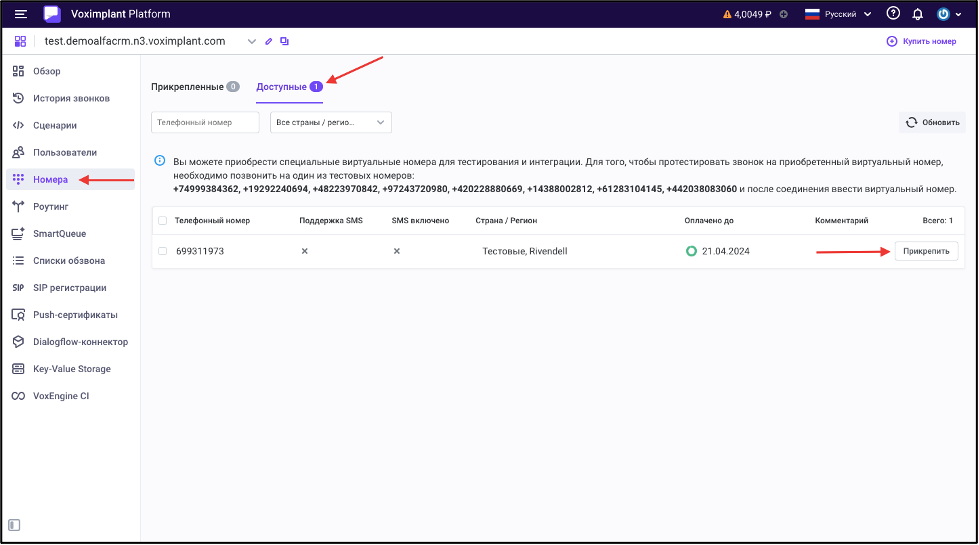The width and height of the screenshot is (979, 545).
Task: Expand the application name dropdown chevron
Action: [252, 41]
